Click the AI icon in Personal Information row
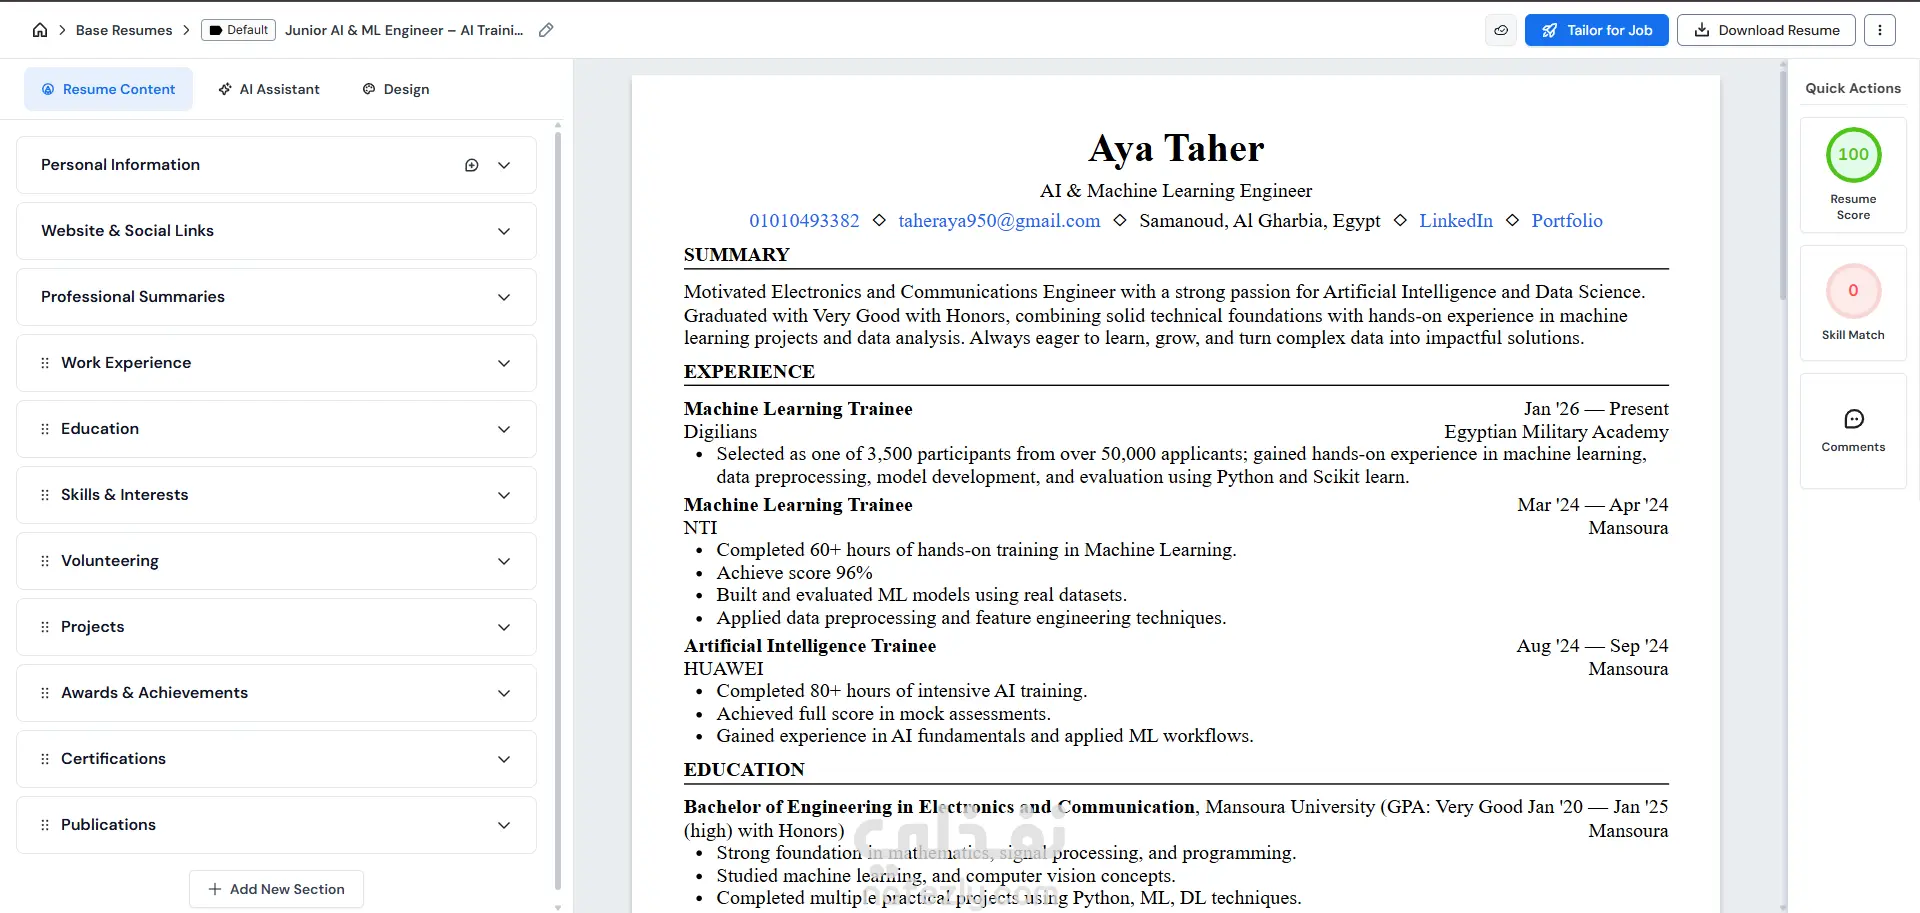Screen dimensions: 1920x913 472,165
